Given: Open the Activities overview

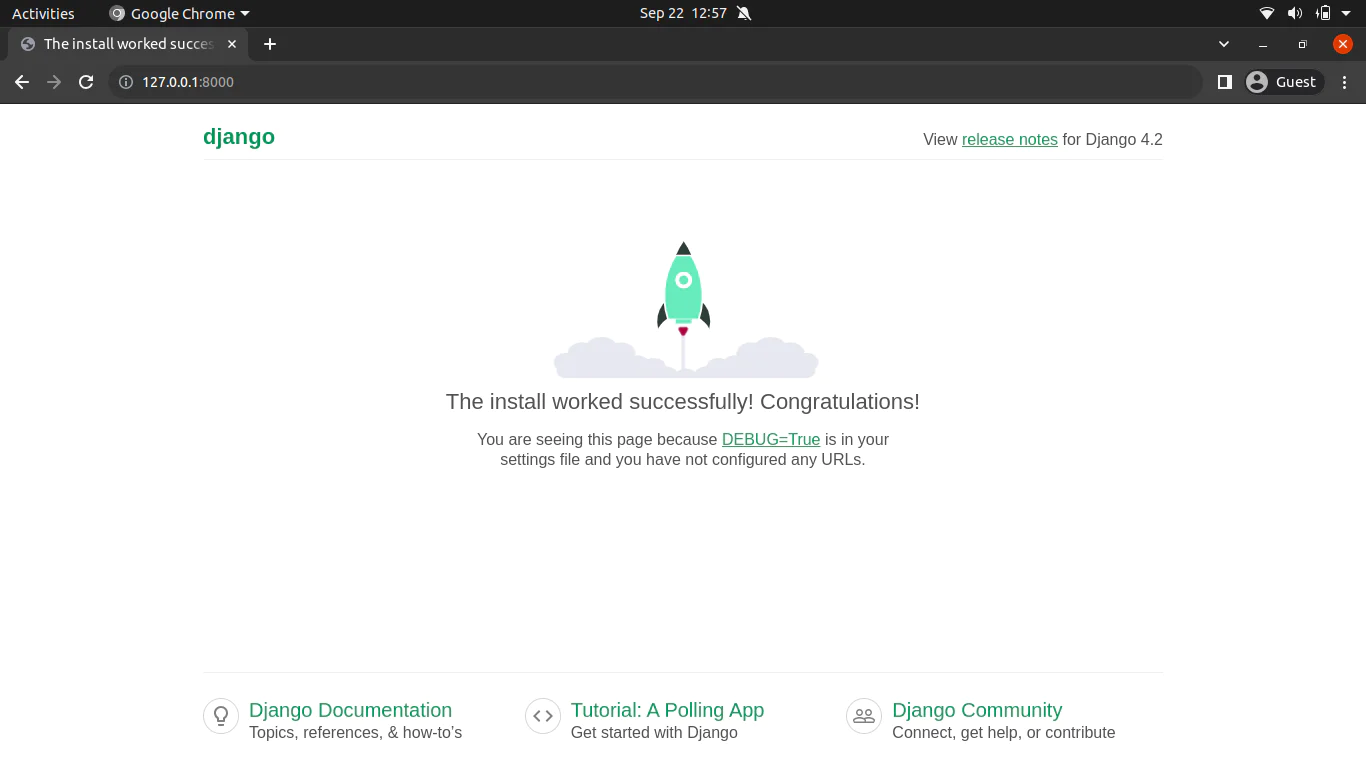Looking at the screenshot, I should pos(43,14).
